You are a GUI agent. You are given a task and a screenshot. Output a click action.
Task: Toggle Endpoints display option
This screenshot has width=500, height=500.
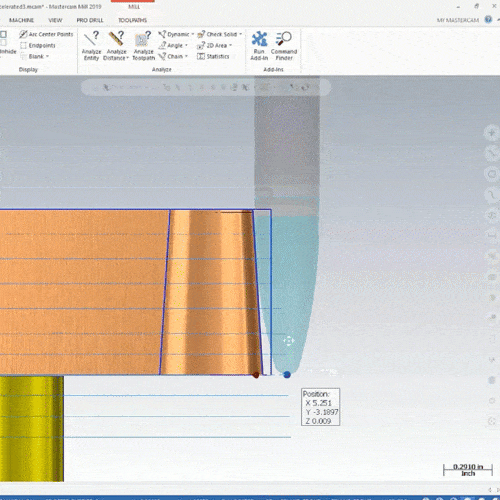[38, 45]
